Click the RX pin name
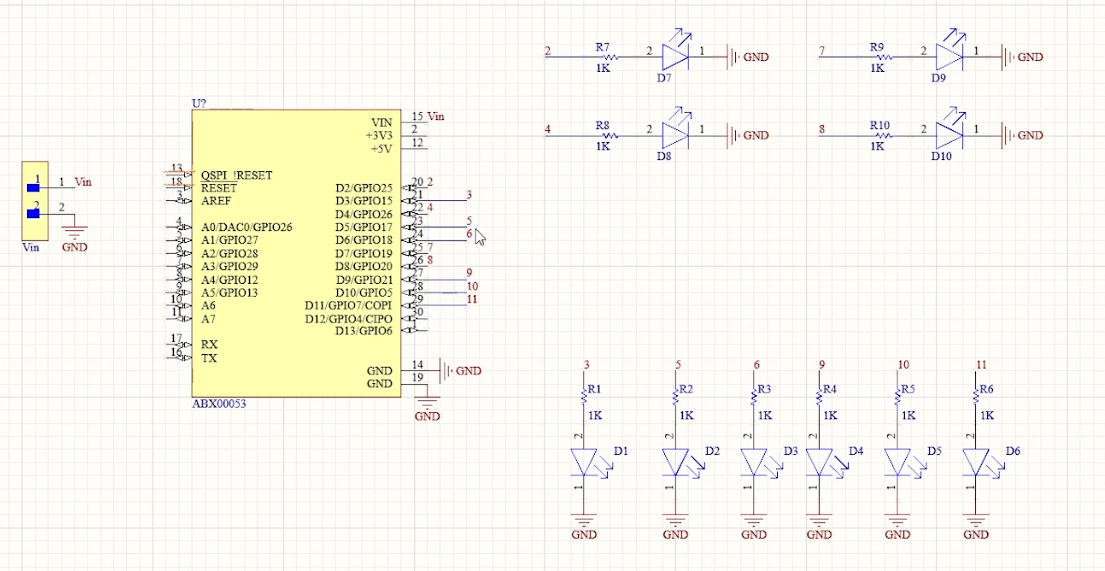The width and height of the screenshot is (1105, 571). 209,345
